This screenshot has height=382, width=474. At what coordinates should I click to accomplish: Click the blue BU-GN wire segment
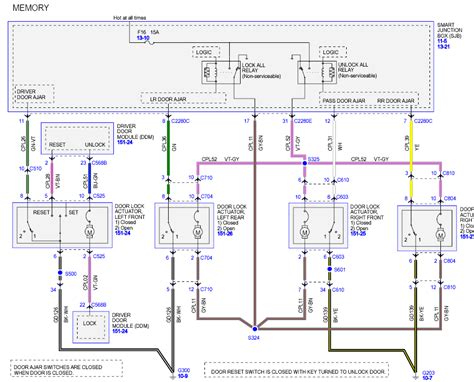coord(89,178)
